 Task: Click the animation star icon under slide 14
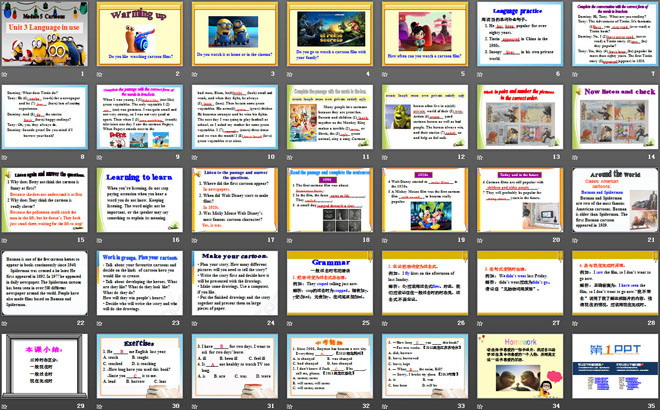(x=575, y=157)
